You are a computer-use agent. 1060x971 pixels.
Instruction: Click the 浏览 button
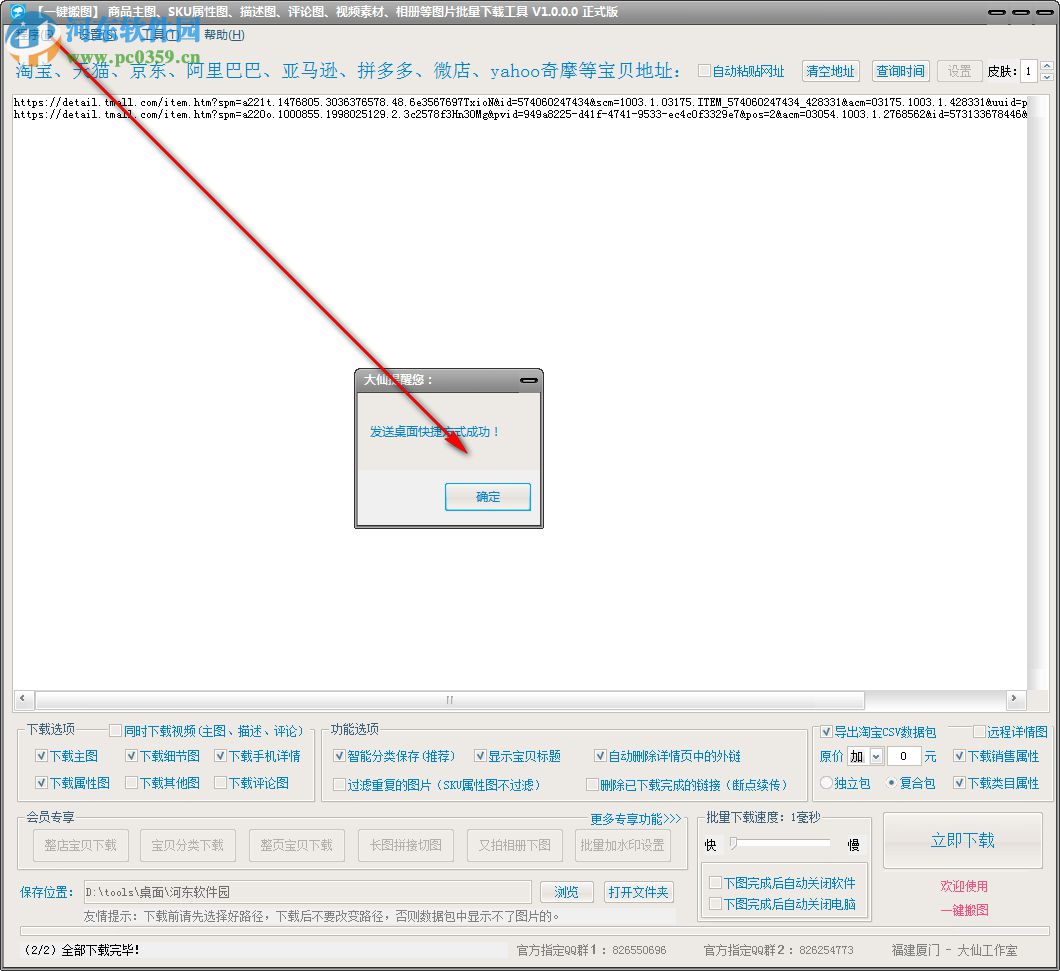coord(567,892)
